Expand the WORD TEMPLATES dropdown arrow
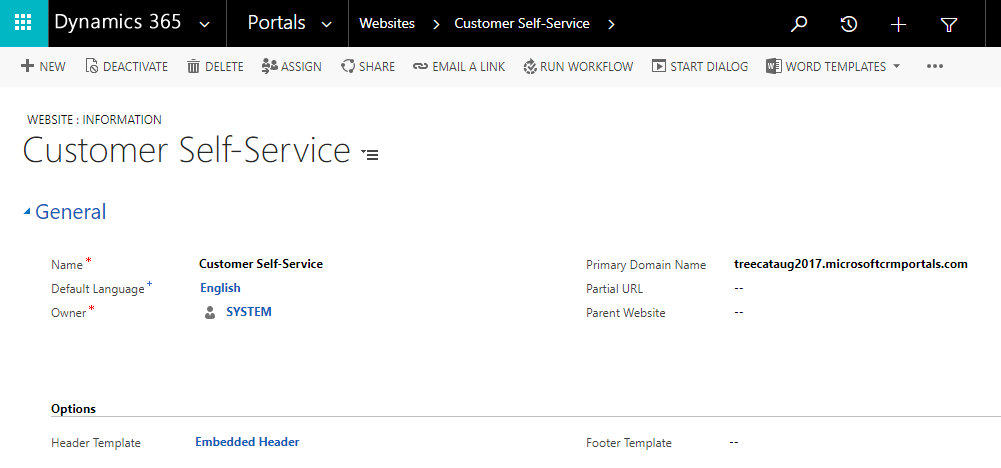Screen dimensions: 1001x468 [896, 66]
